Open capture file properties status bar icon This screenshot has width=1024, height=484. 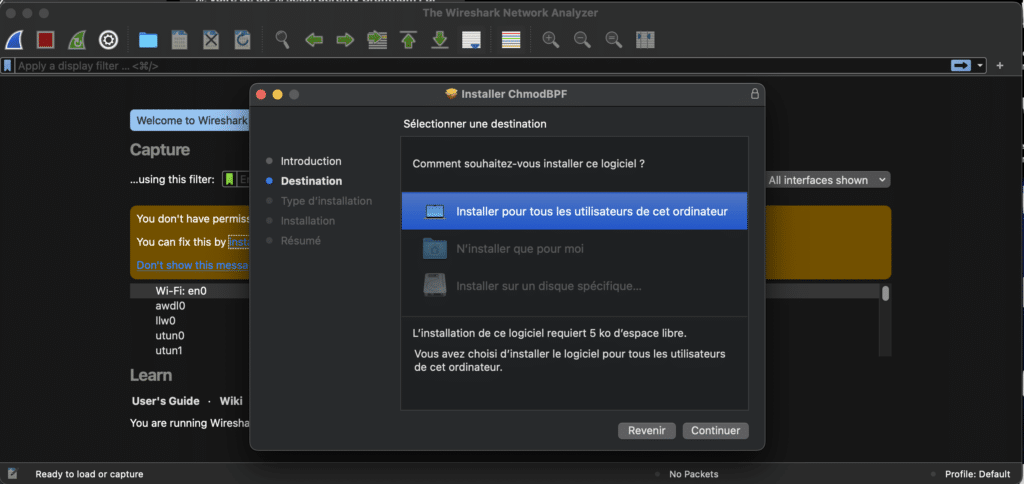tap(12, 474)
